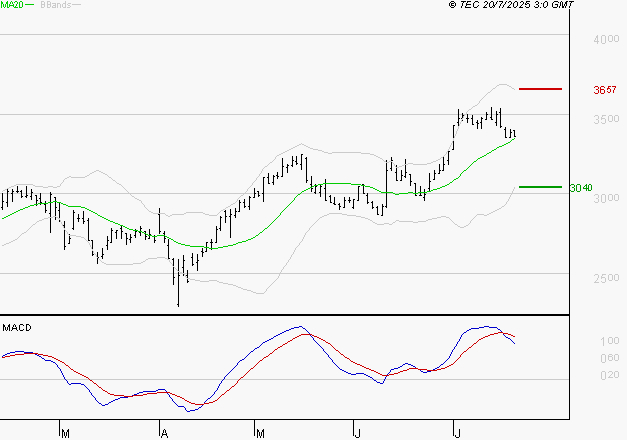Click the first J month label
627x440 pixels.
(358, 434)
